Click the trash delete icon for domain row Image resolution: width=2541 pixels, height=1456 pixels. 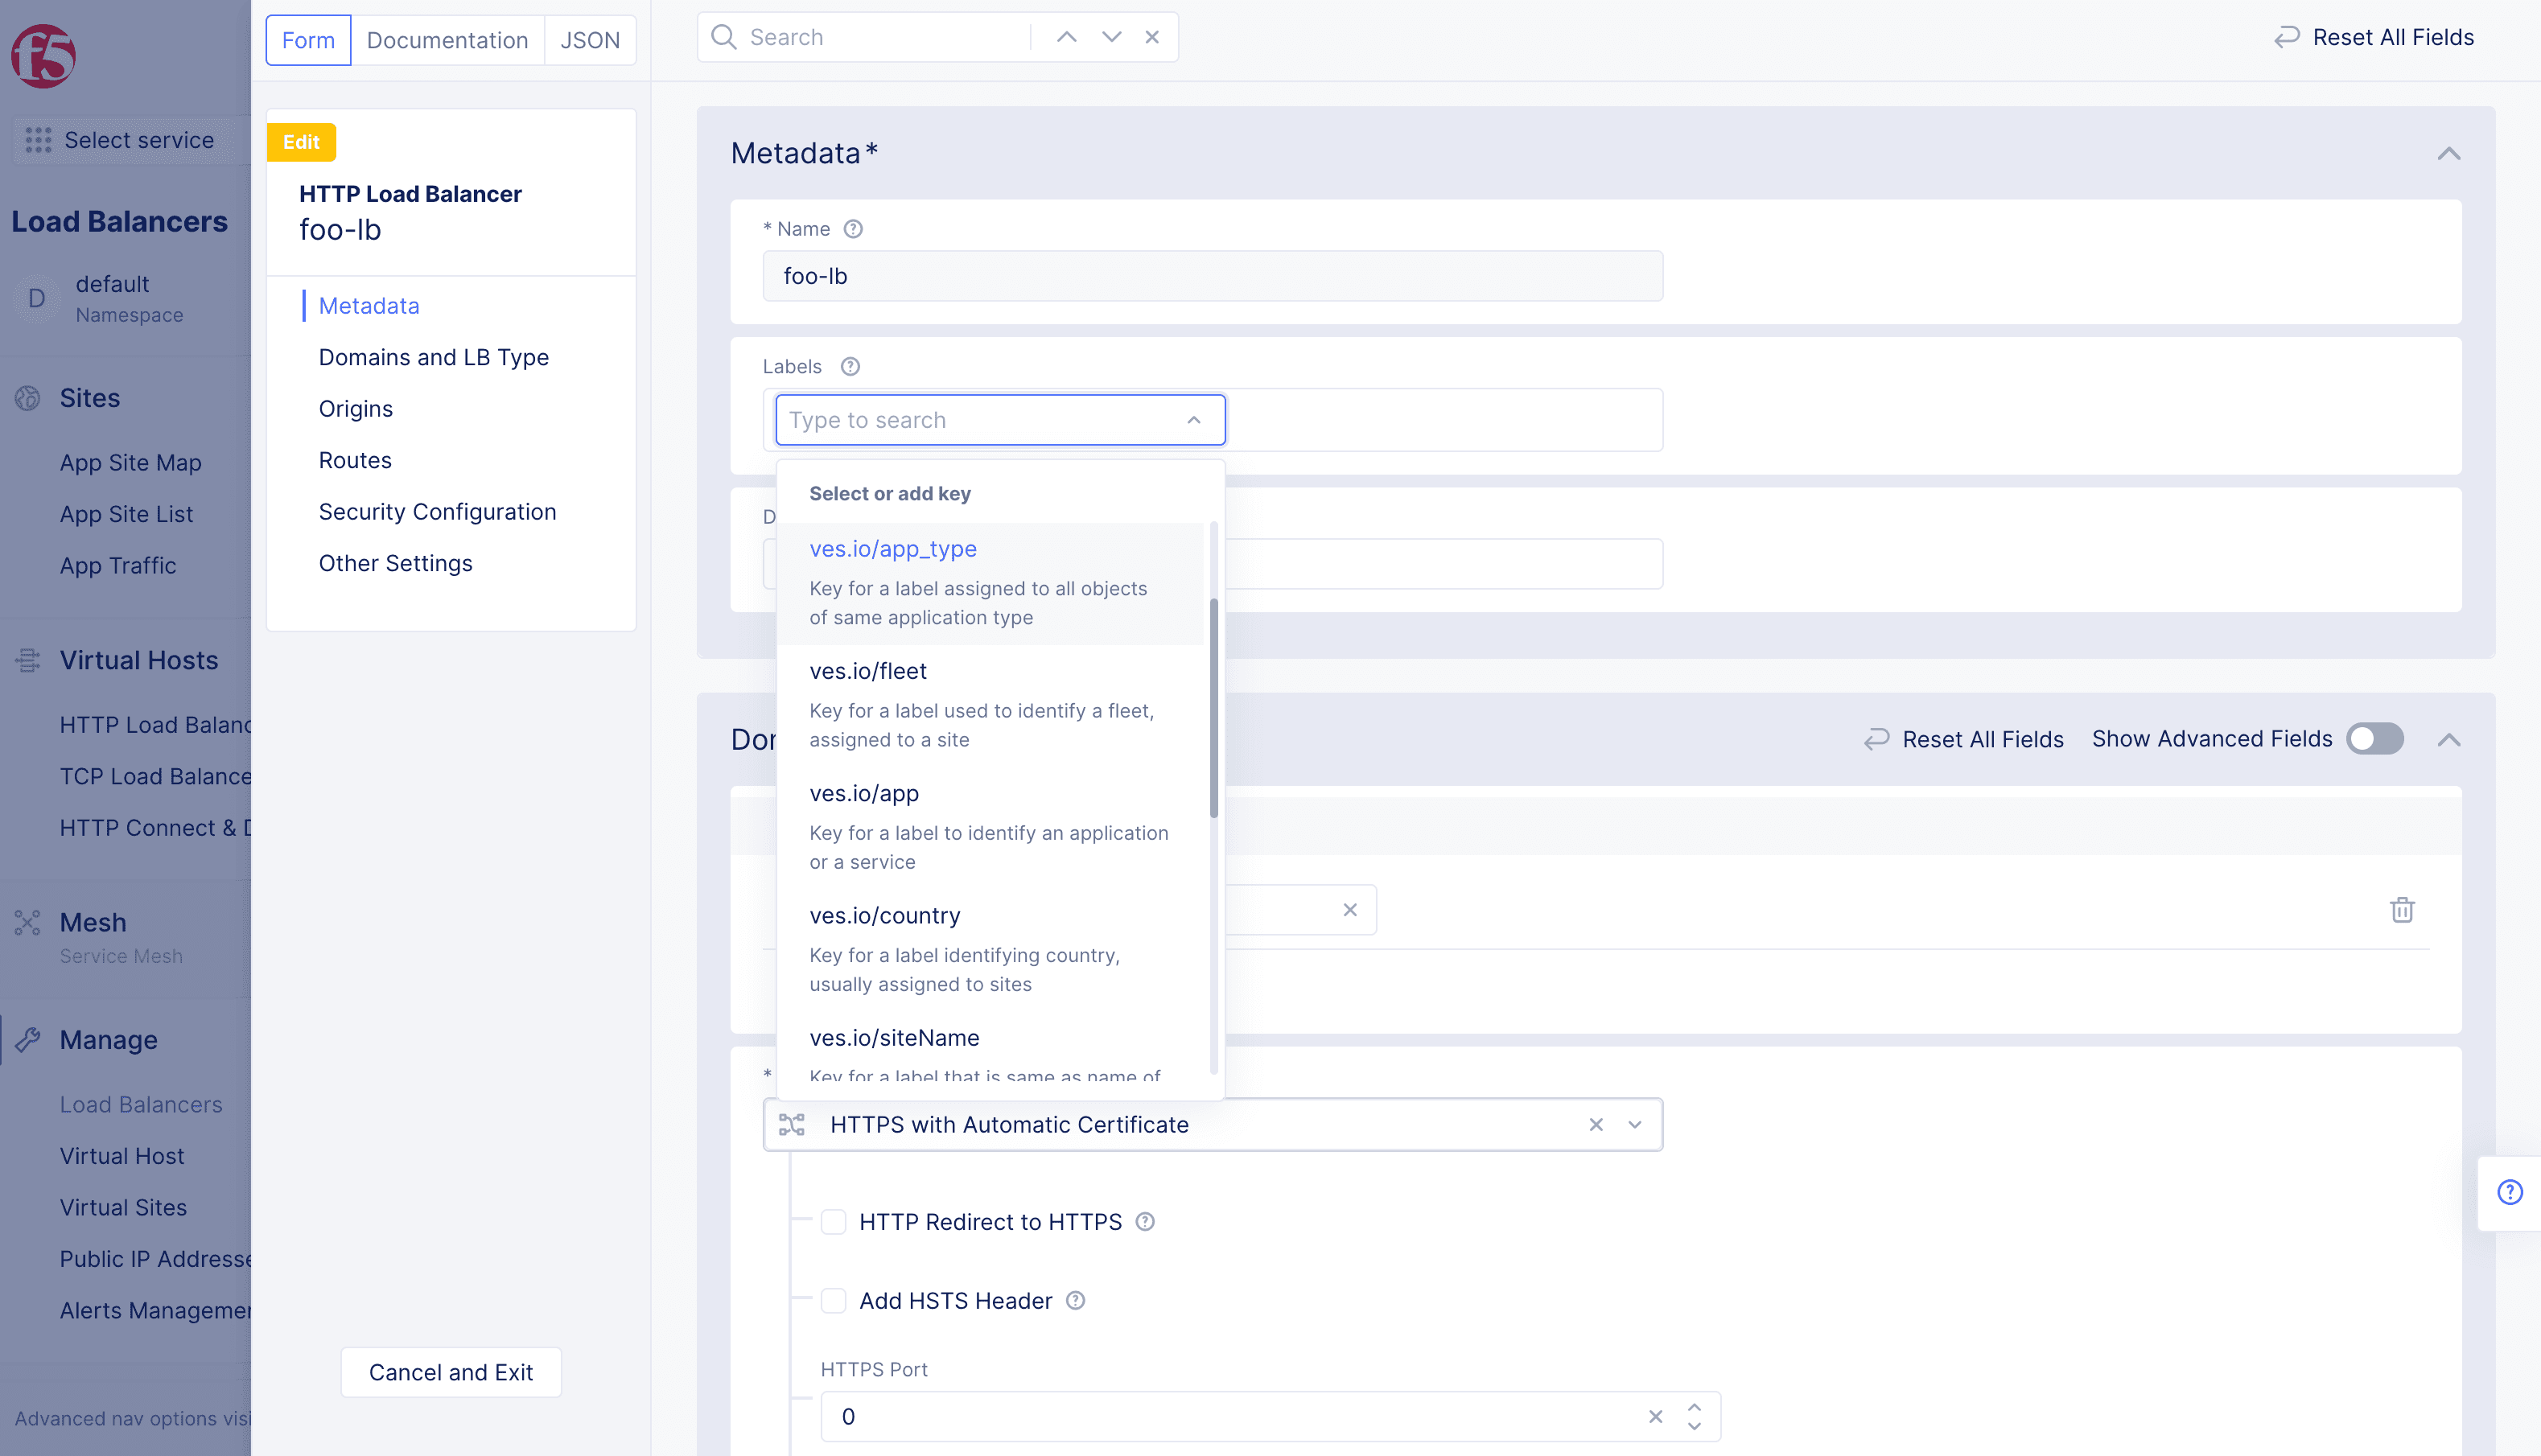pos(2402,910)
